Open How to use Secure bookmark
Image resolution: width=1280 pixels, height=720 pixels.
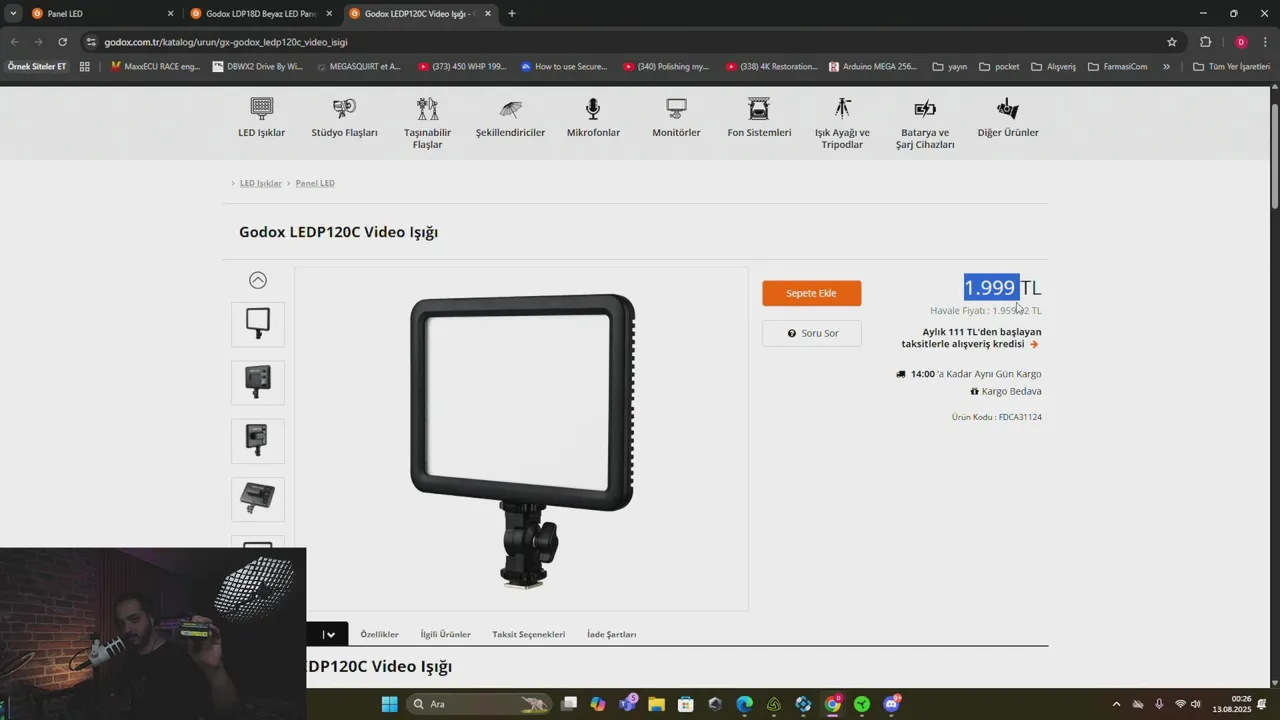tap(564, 67)
